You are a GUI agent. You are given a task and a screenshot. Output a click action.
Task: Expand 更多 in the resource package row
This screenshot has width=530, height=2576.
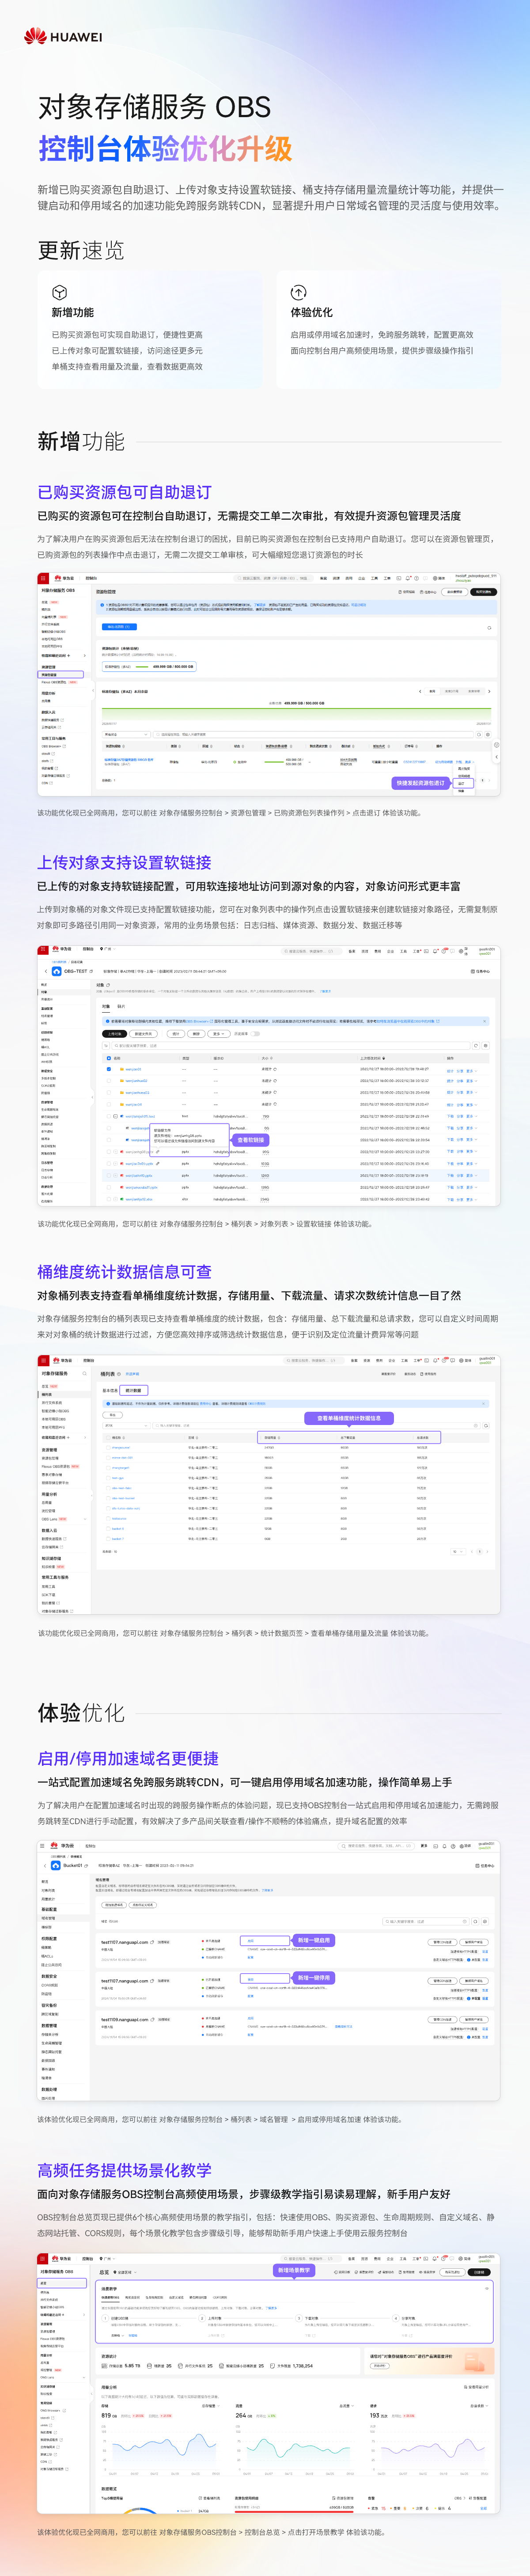click(x=469, y=762)
